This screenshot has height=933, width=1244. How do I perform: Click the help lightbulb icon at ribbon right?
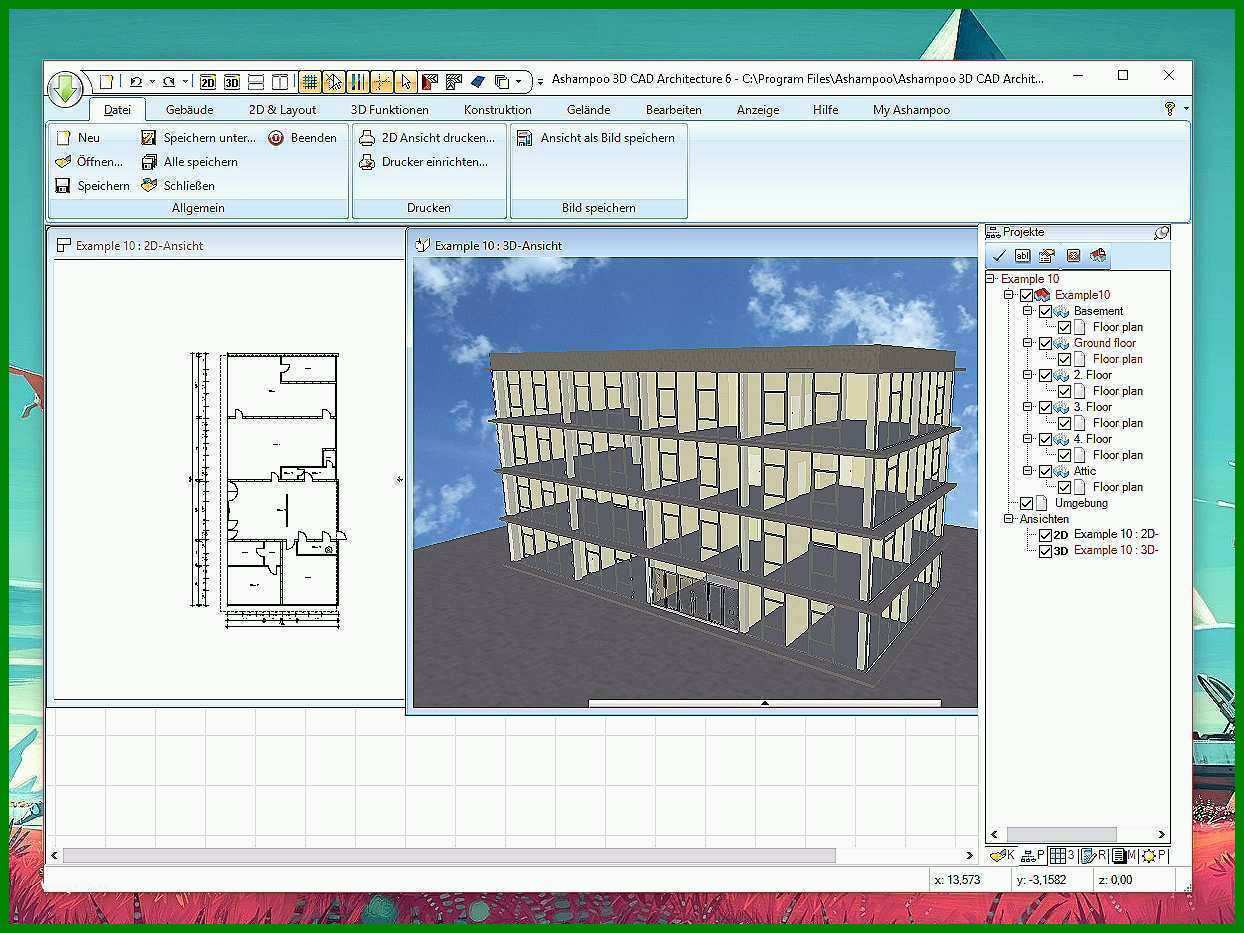[x=1170, y=108]
